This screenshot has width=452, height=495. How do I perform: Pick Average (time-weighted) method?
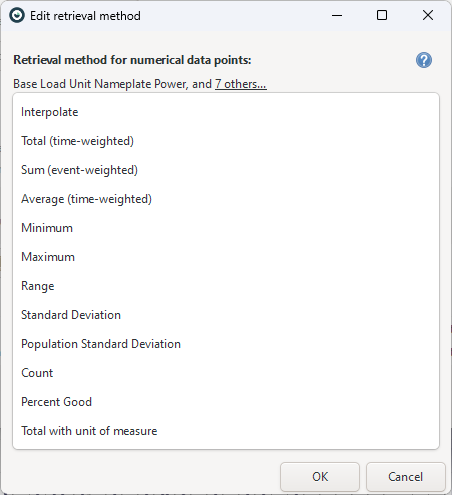click(226, 199)
